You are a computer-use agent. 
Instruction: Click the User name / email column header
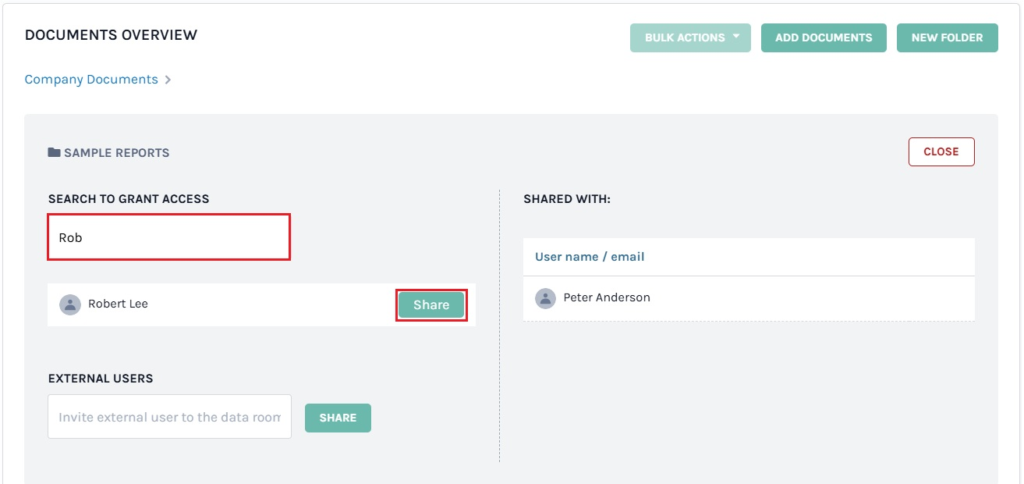(x=589, y=257)
